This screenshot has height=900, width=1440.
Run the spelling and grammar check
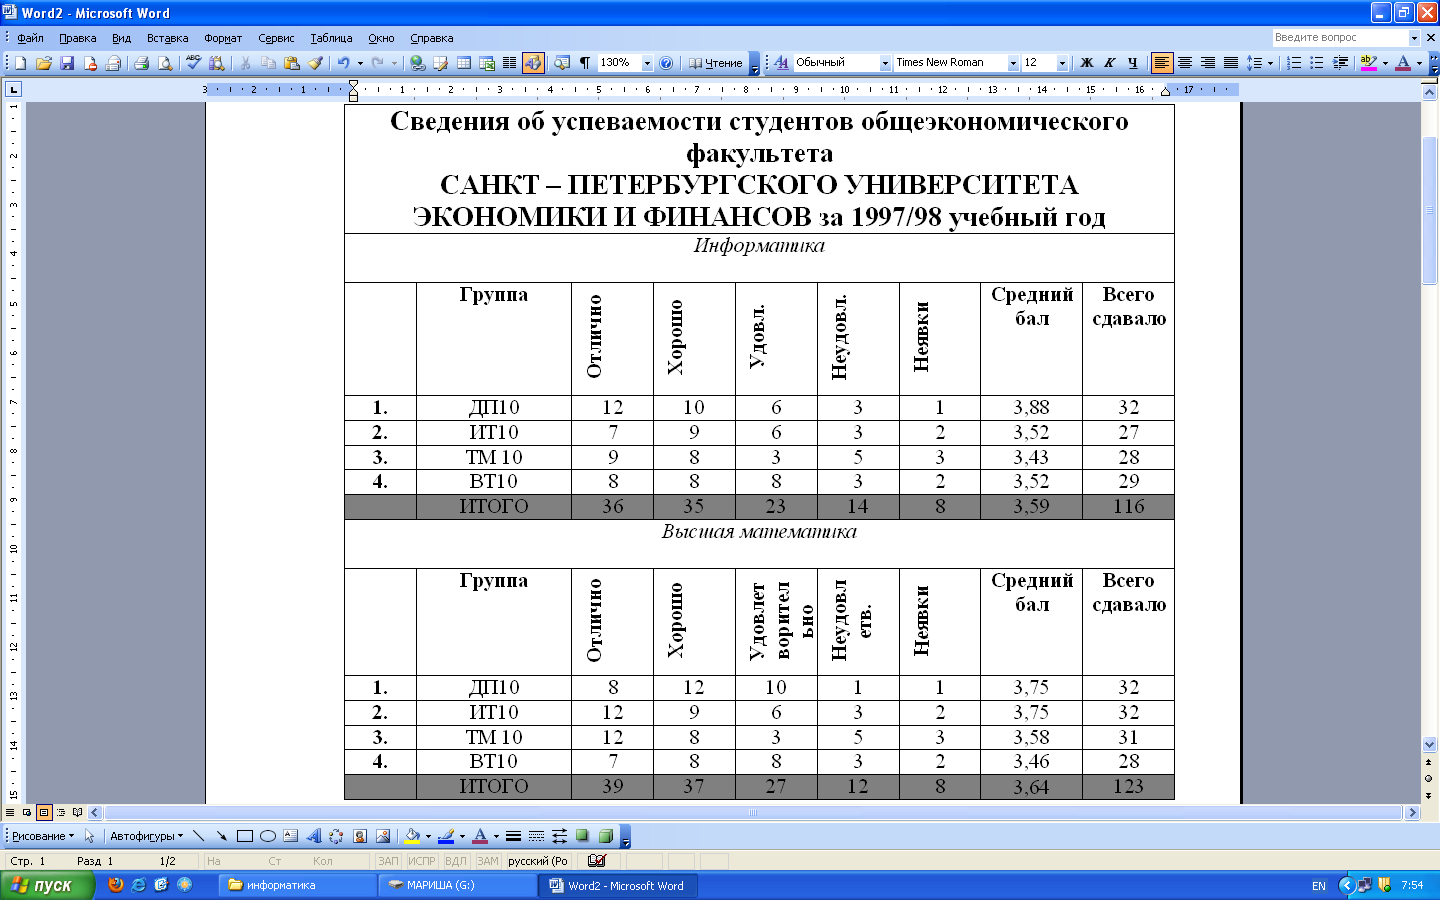tap(193, 63)
